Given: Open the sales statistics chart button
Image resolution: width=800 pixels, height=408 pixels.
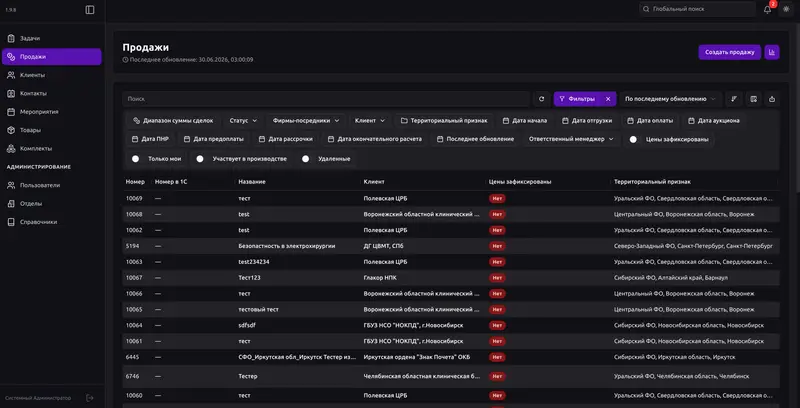Looking at the screenshot, I should [772, 52].
